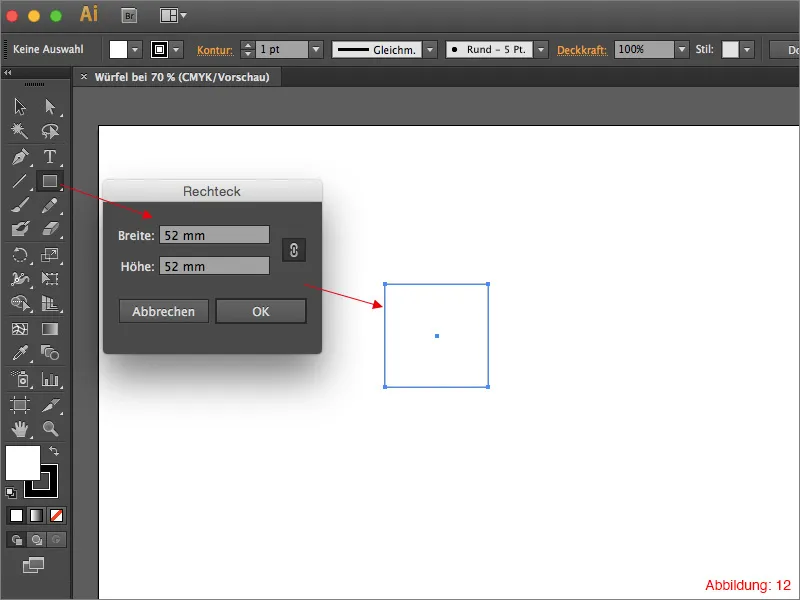Confirm Rechteck dialog with OK

point(261,311)
